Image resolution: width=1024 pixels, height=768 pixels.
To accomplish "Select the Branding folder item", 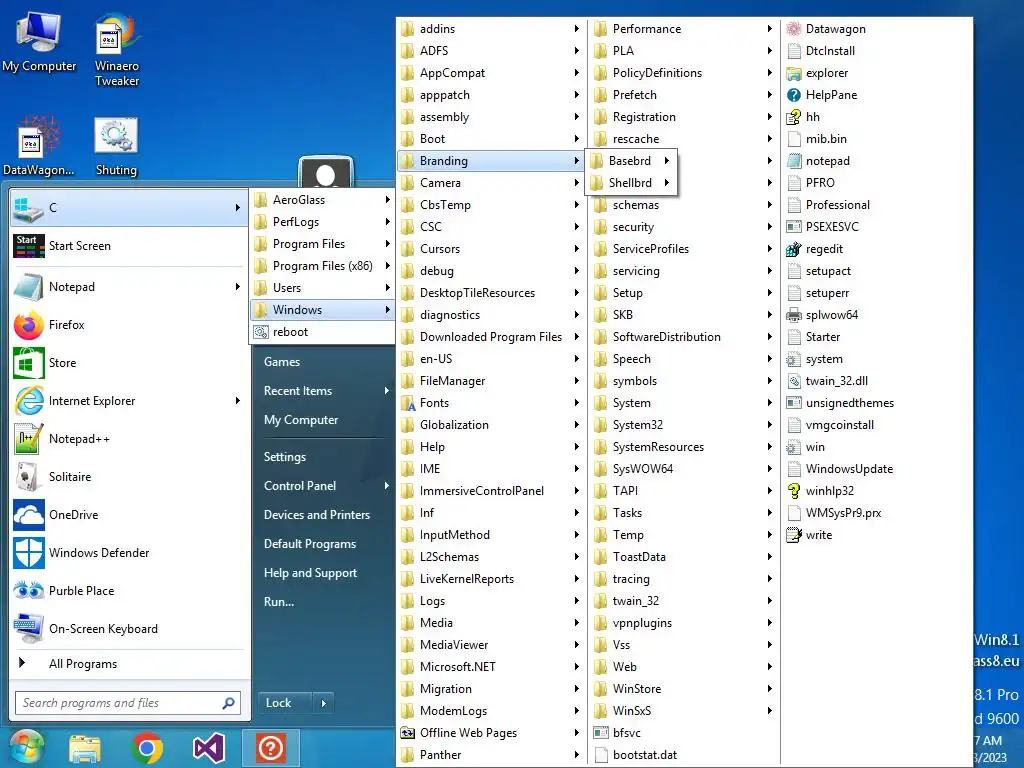I will click(x=490, y=161).
